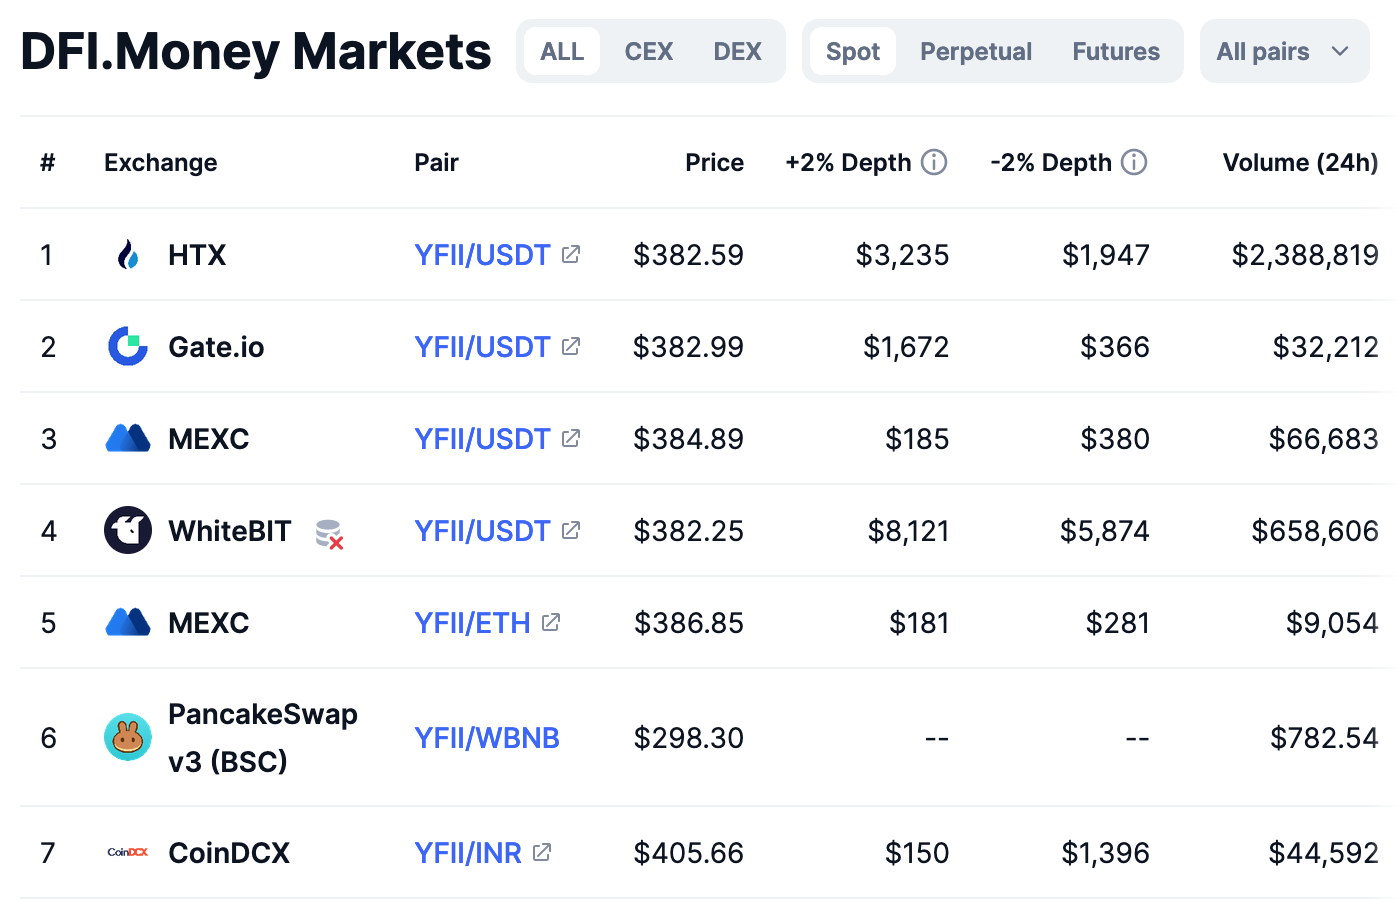
Task: Click the PancakeSwap bunny logo
Action: point(128,737)
